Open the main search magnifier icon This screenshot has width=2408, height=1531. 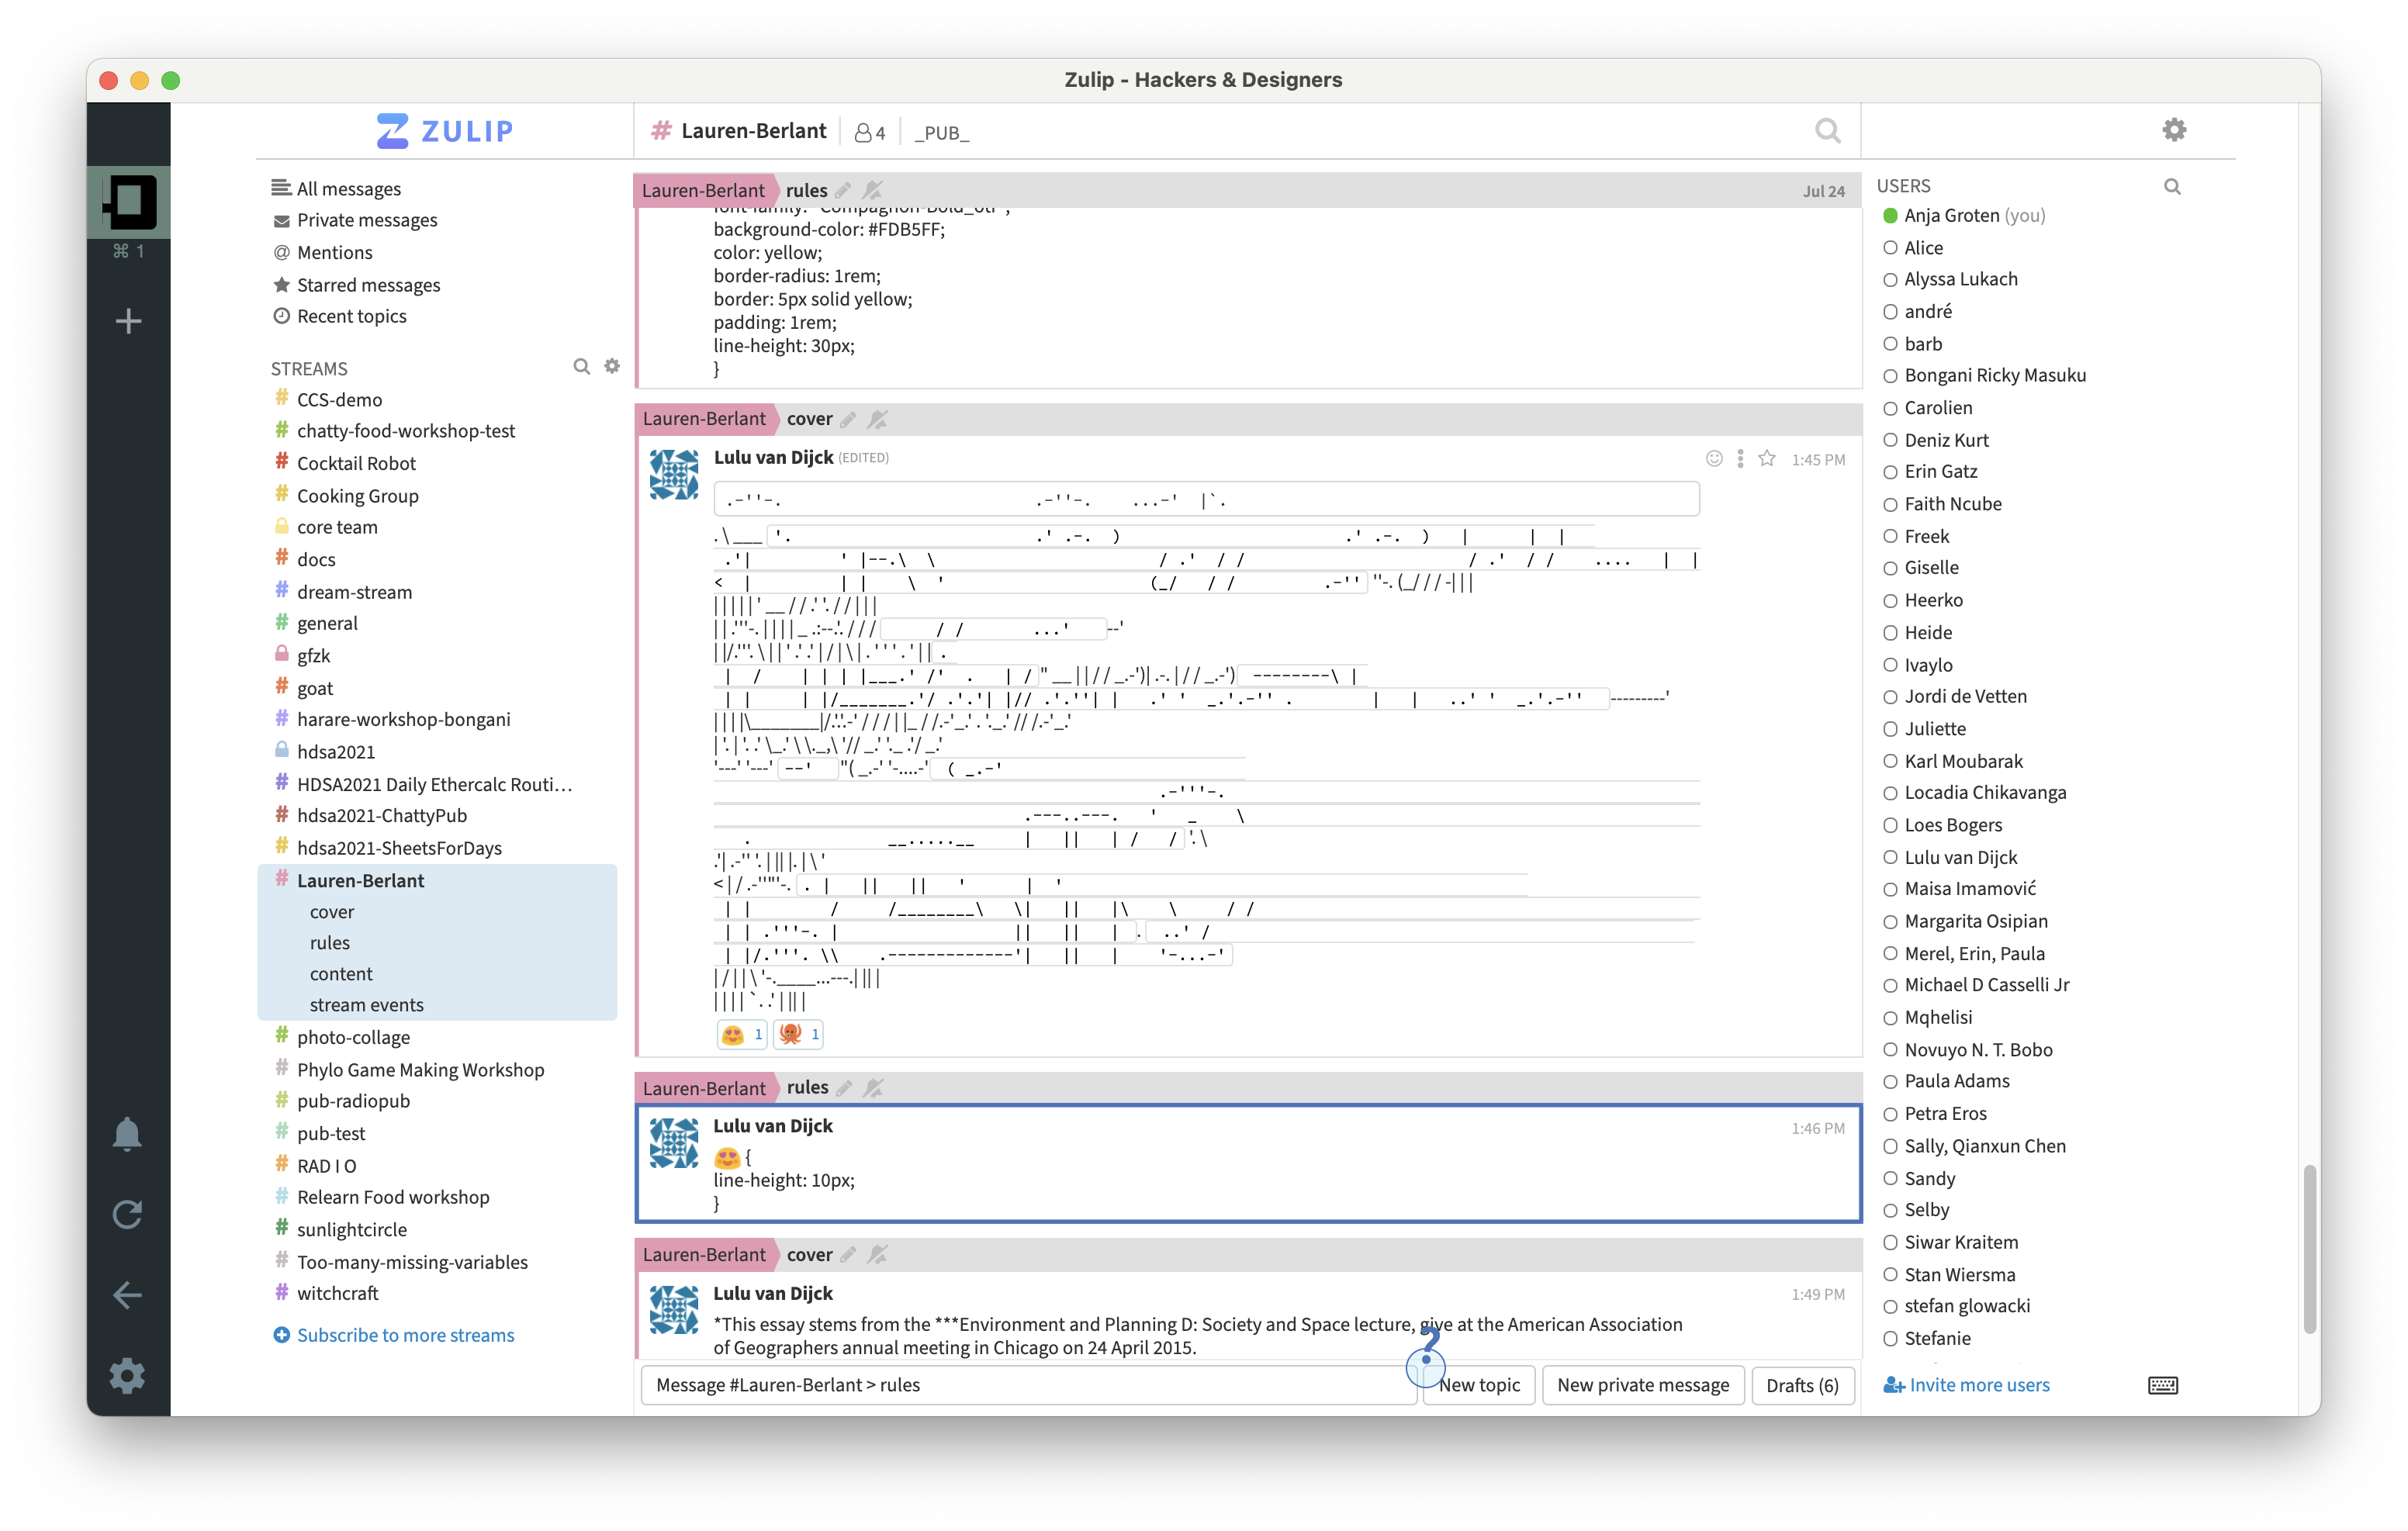(x=1826, y=131)
